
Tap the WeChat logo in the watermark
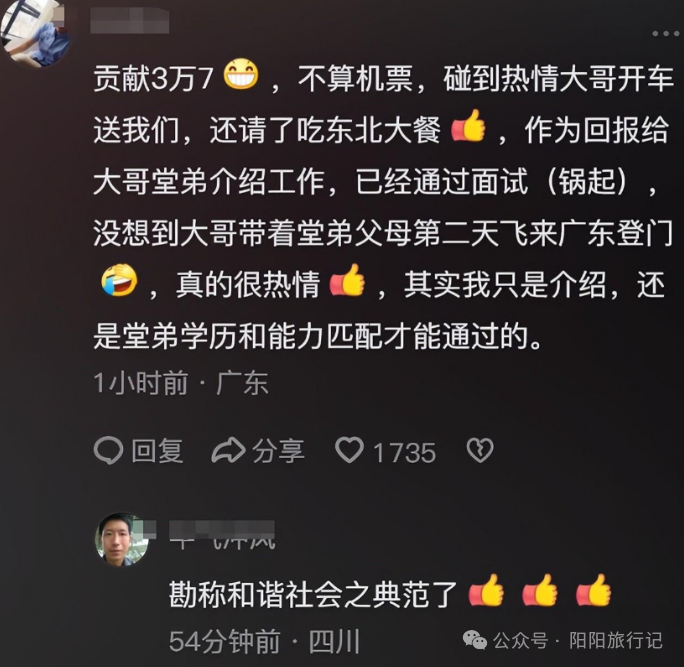(x=475, y=640)
